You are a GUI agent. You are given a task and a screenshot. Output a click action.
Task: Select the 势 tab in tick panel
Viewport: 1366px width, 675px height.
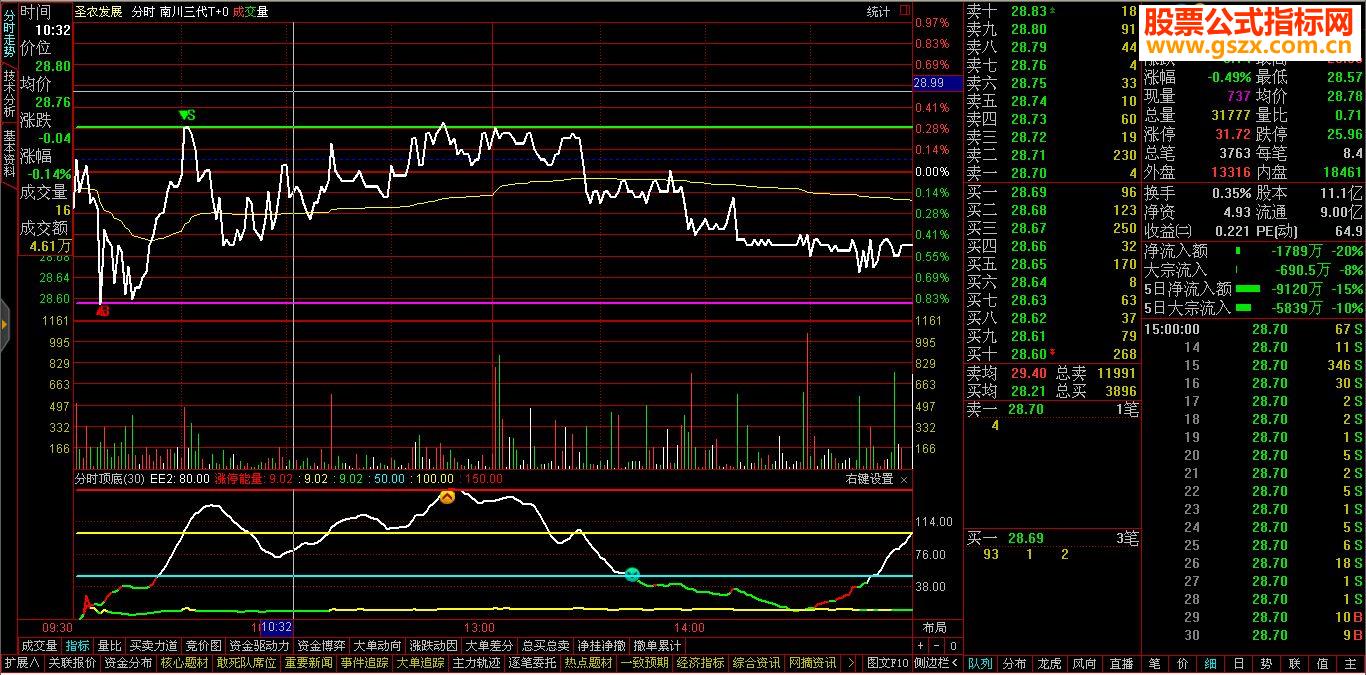pyautogui.click(x=1266, y=663)
